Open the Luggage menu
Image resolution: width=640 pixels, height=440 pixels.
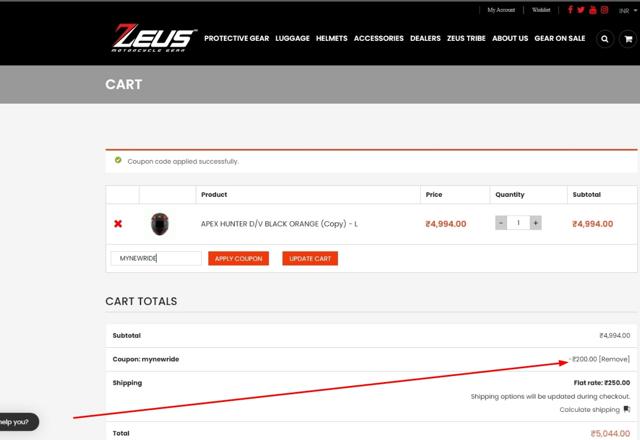[292, 38]
